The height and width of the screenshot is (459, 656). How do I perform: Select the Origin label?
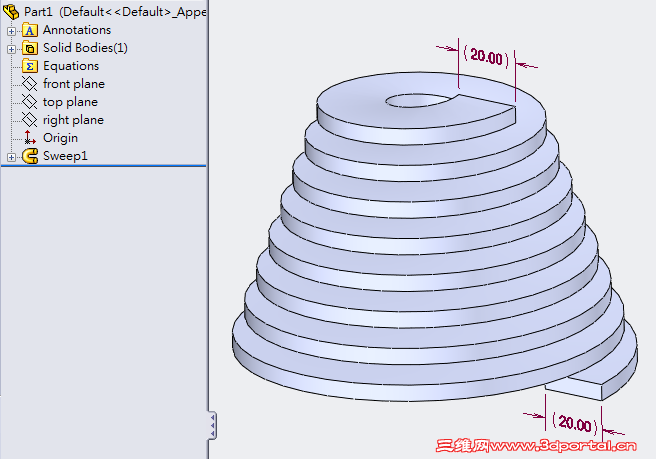click(60, 138)
